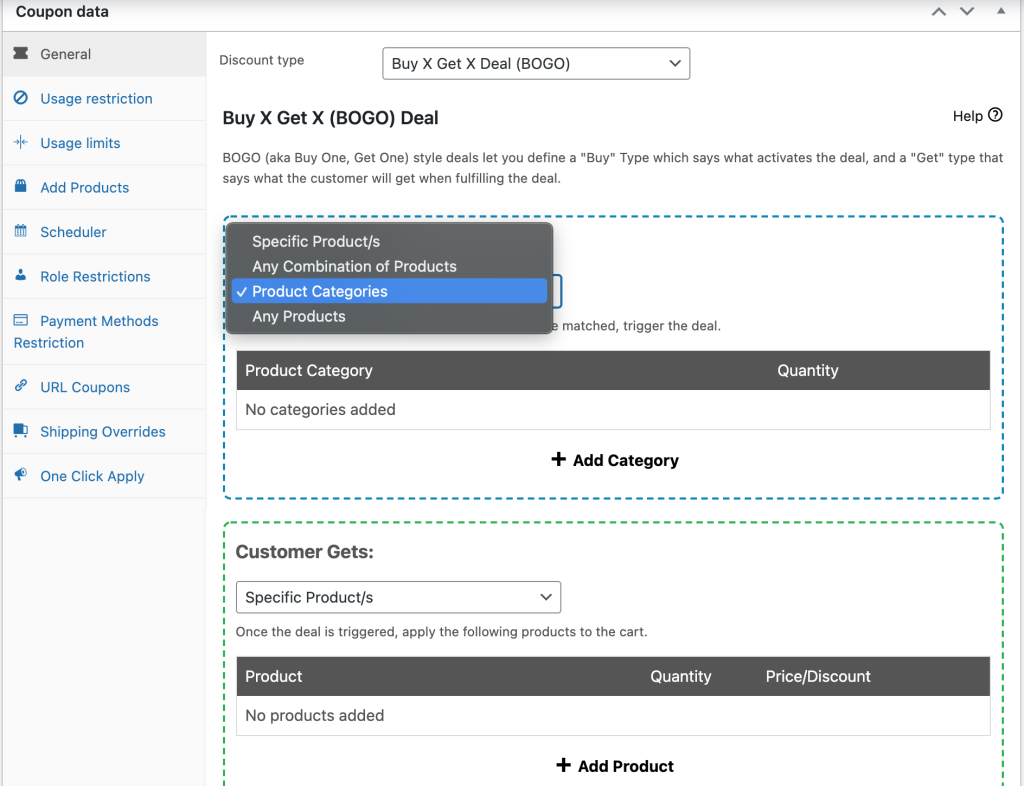Click the Role Restrictions person icon

(21, 275)
